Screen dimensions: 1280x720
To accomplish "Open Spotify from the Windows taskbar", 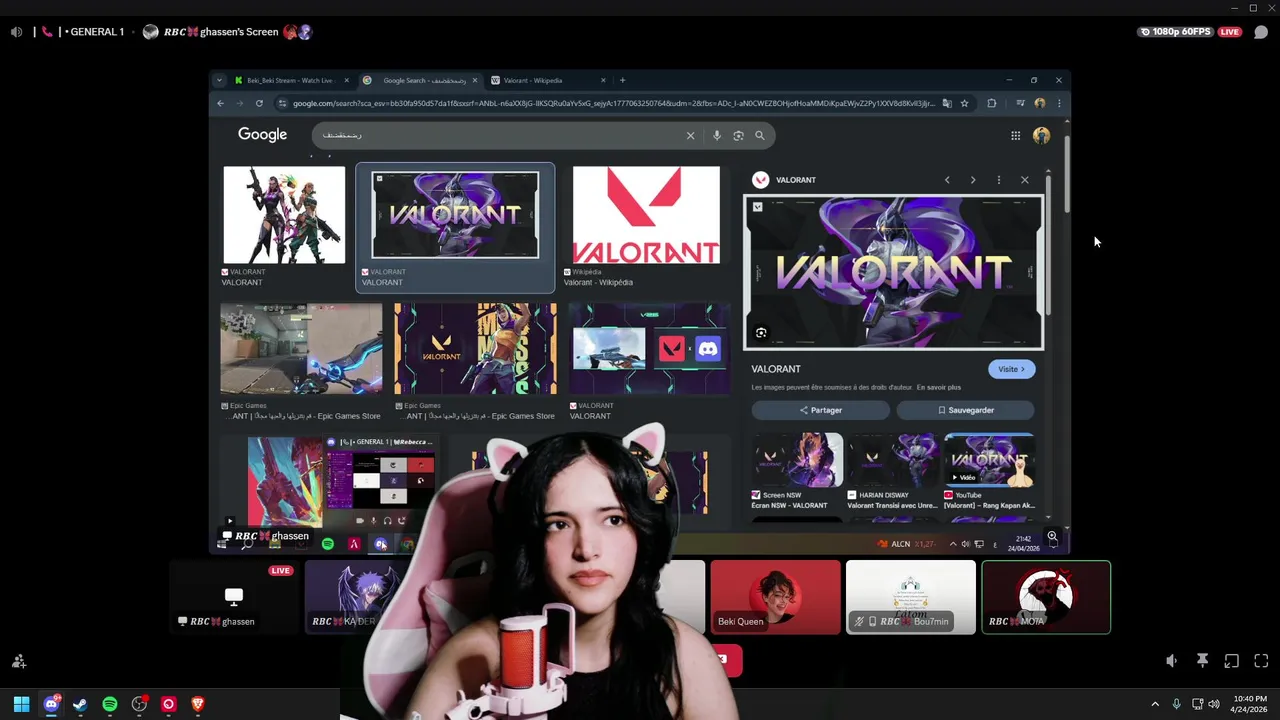I will coord(110,704).
